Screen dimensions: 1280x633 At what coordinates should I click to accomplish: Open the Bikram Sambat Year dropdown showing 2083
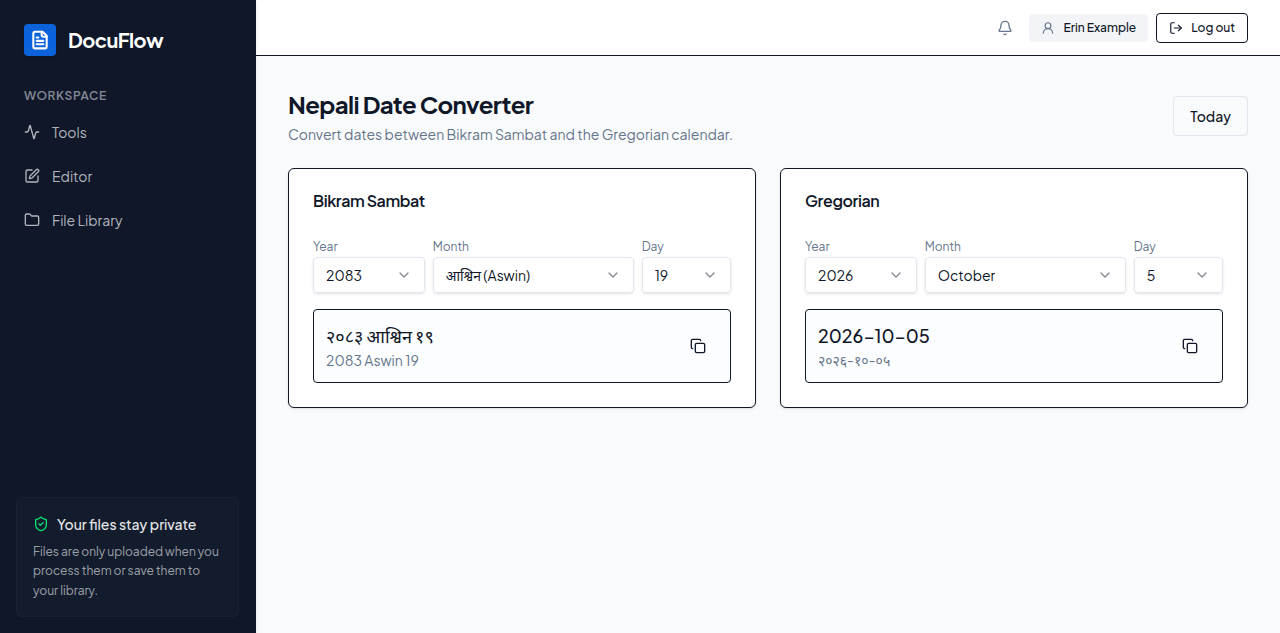369,275
